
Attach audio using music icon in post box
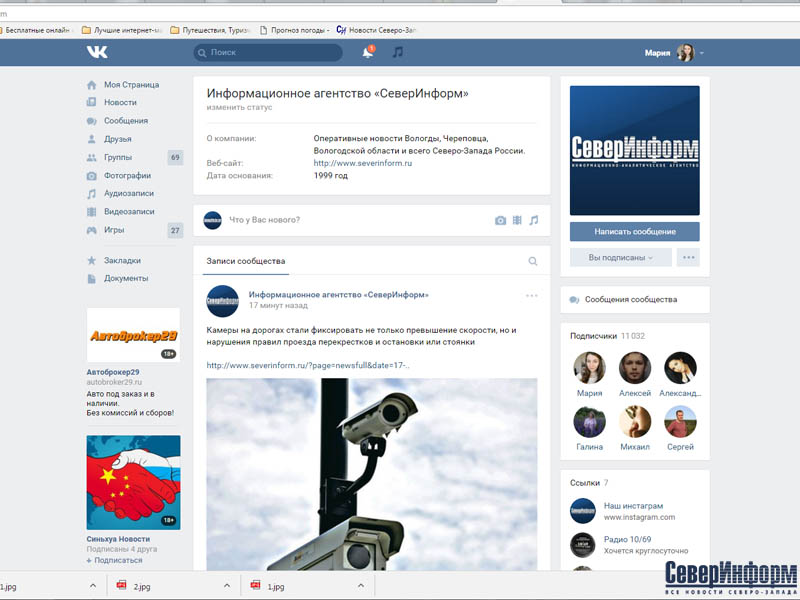pyautogui.click(x=534, y=220)
